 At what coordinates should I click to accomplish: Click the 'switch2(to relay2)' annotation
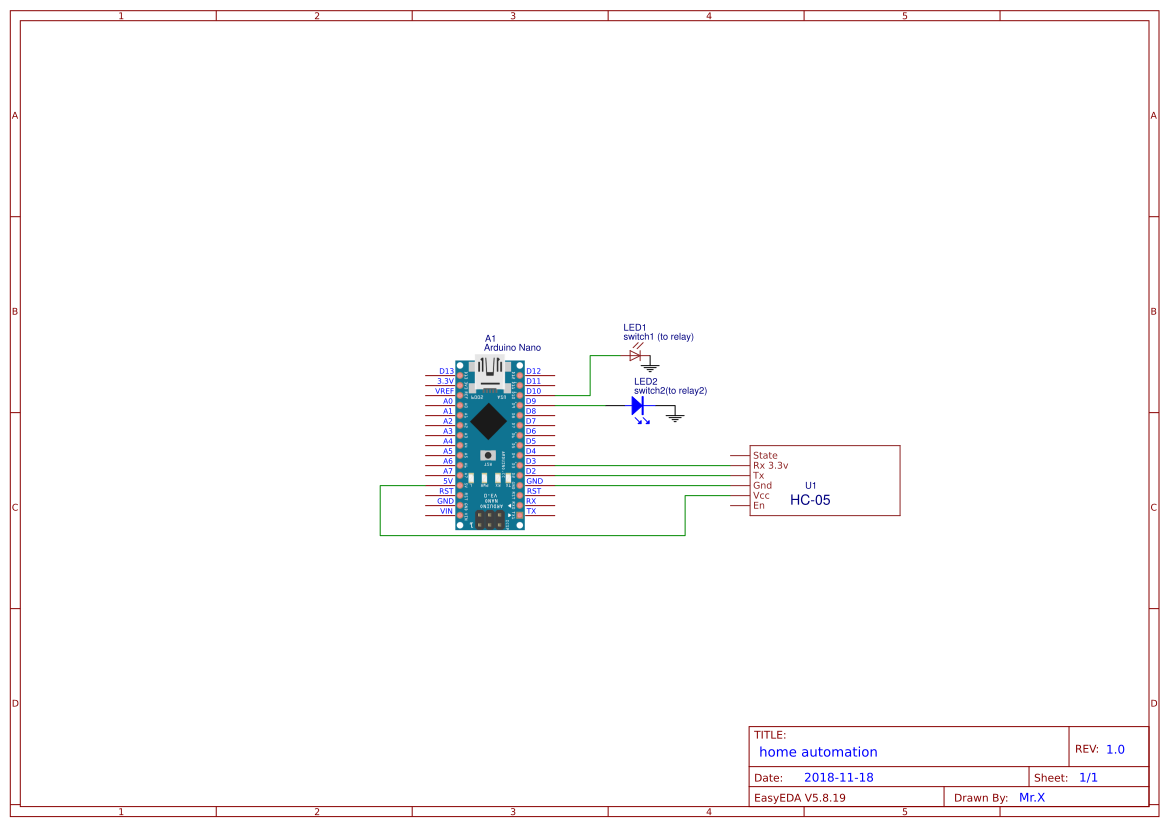[670, 391]
